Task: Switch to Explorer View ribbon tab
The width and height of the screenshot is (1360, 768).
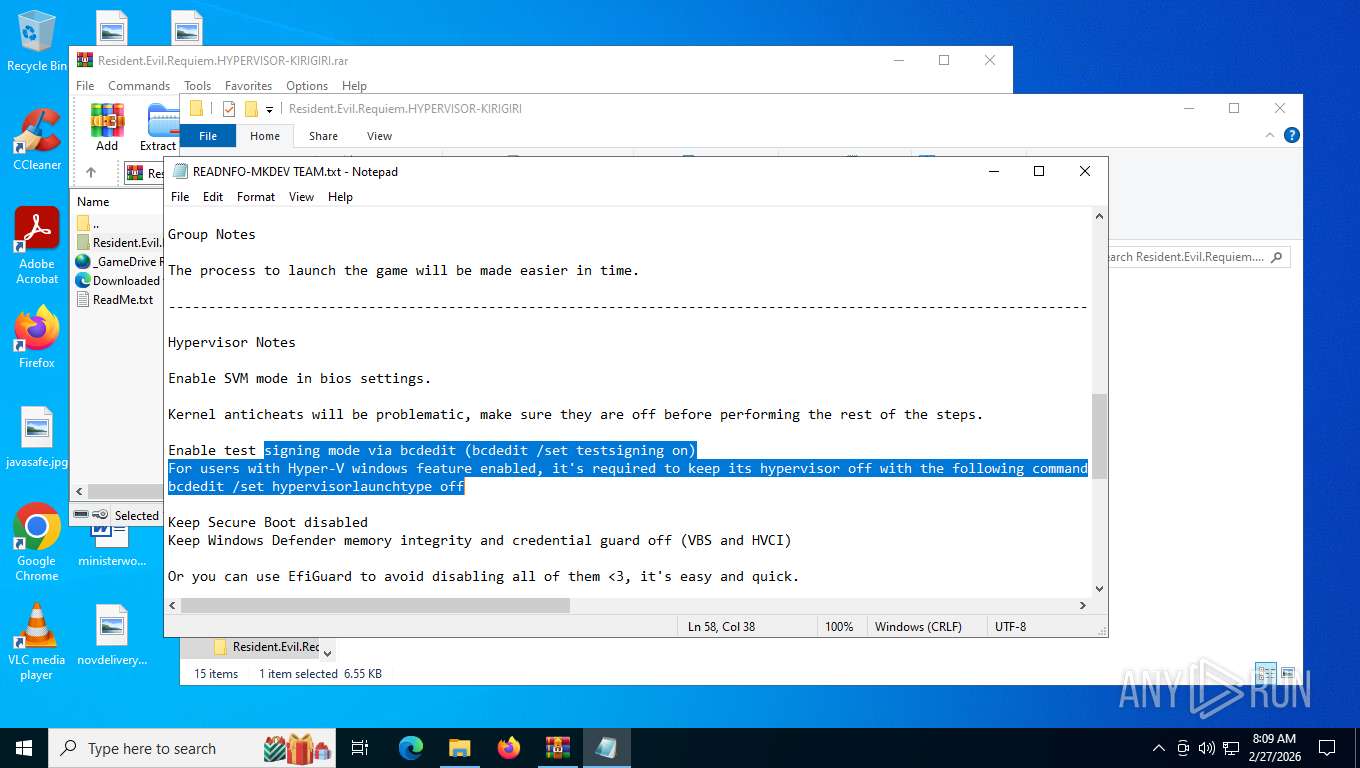Action: coord(379,136)
